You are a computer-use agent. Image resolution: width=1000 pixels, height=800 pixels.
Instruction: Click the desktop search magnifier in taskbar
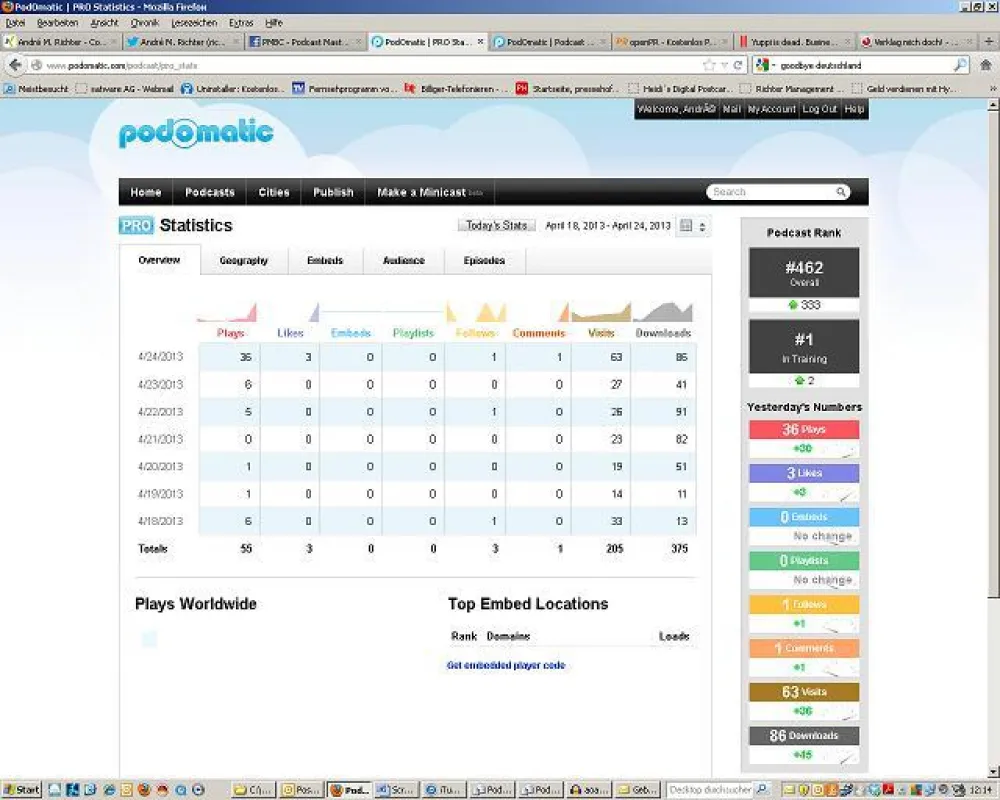click(761, 790)
